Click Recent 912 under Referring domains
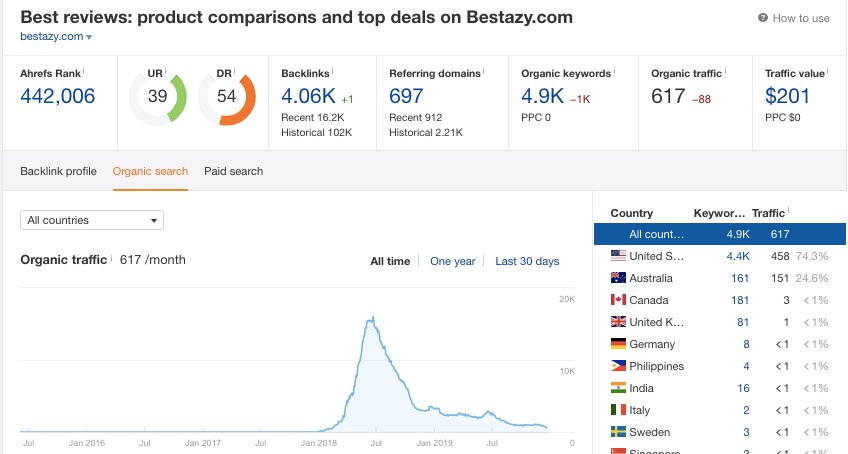This screenshot has width=848, height=454. [415, 117]
